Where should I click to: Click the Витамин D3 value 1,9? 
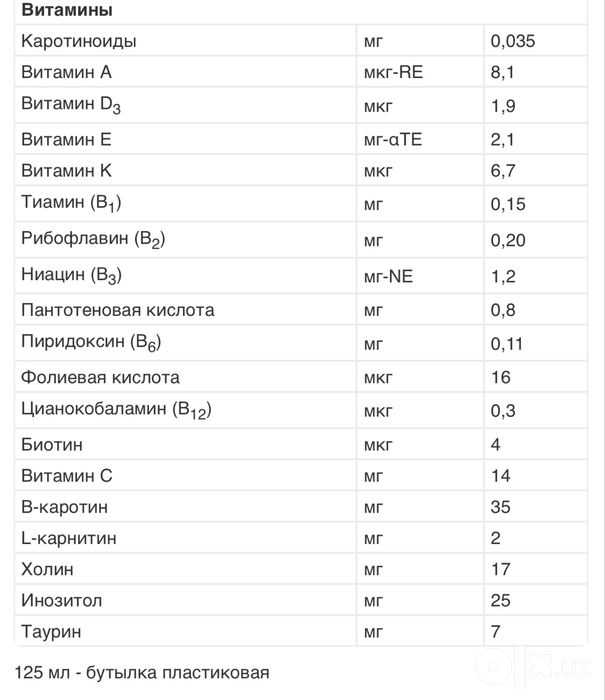pos(503,106)
